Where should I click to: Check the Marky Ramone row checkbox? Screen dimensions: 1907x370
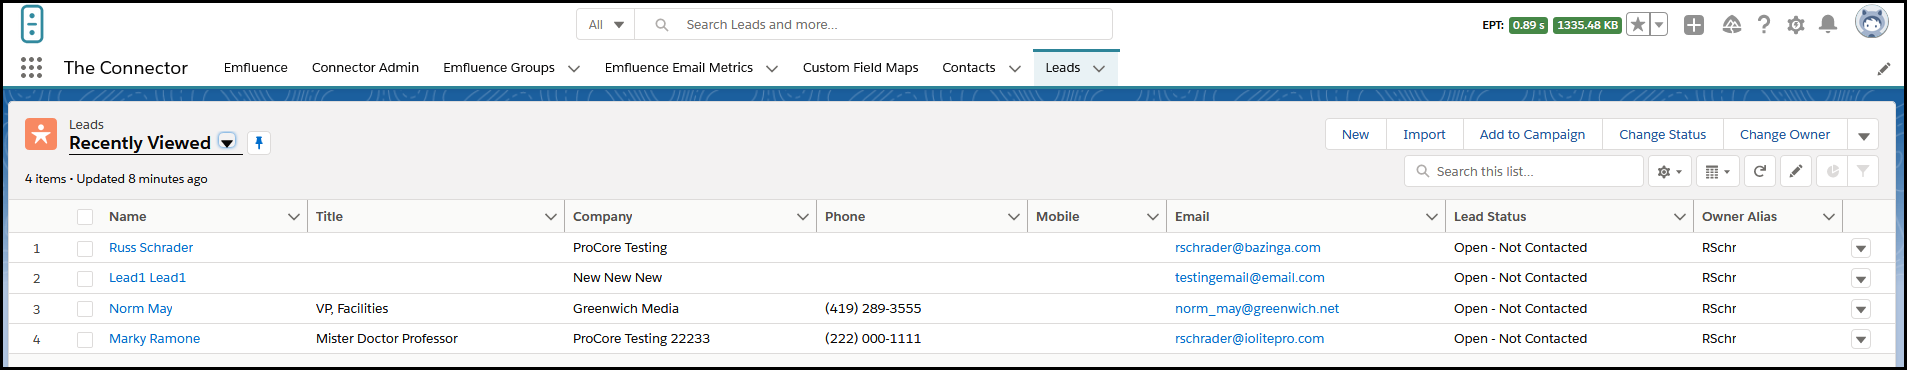coord(85,339)
